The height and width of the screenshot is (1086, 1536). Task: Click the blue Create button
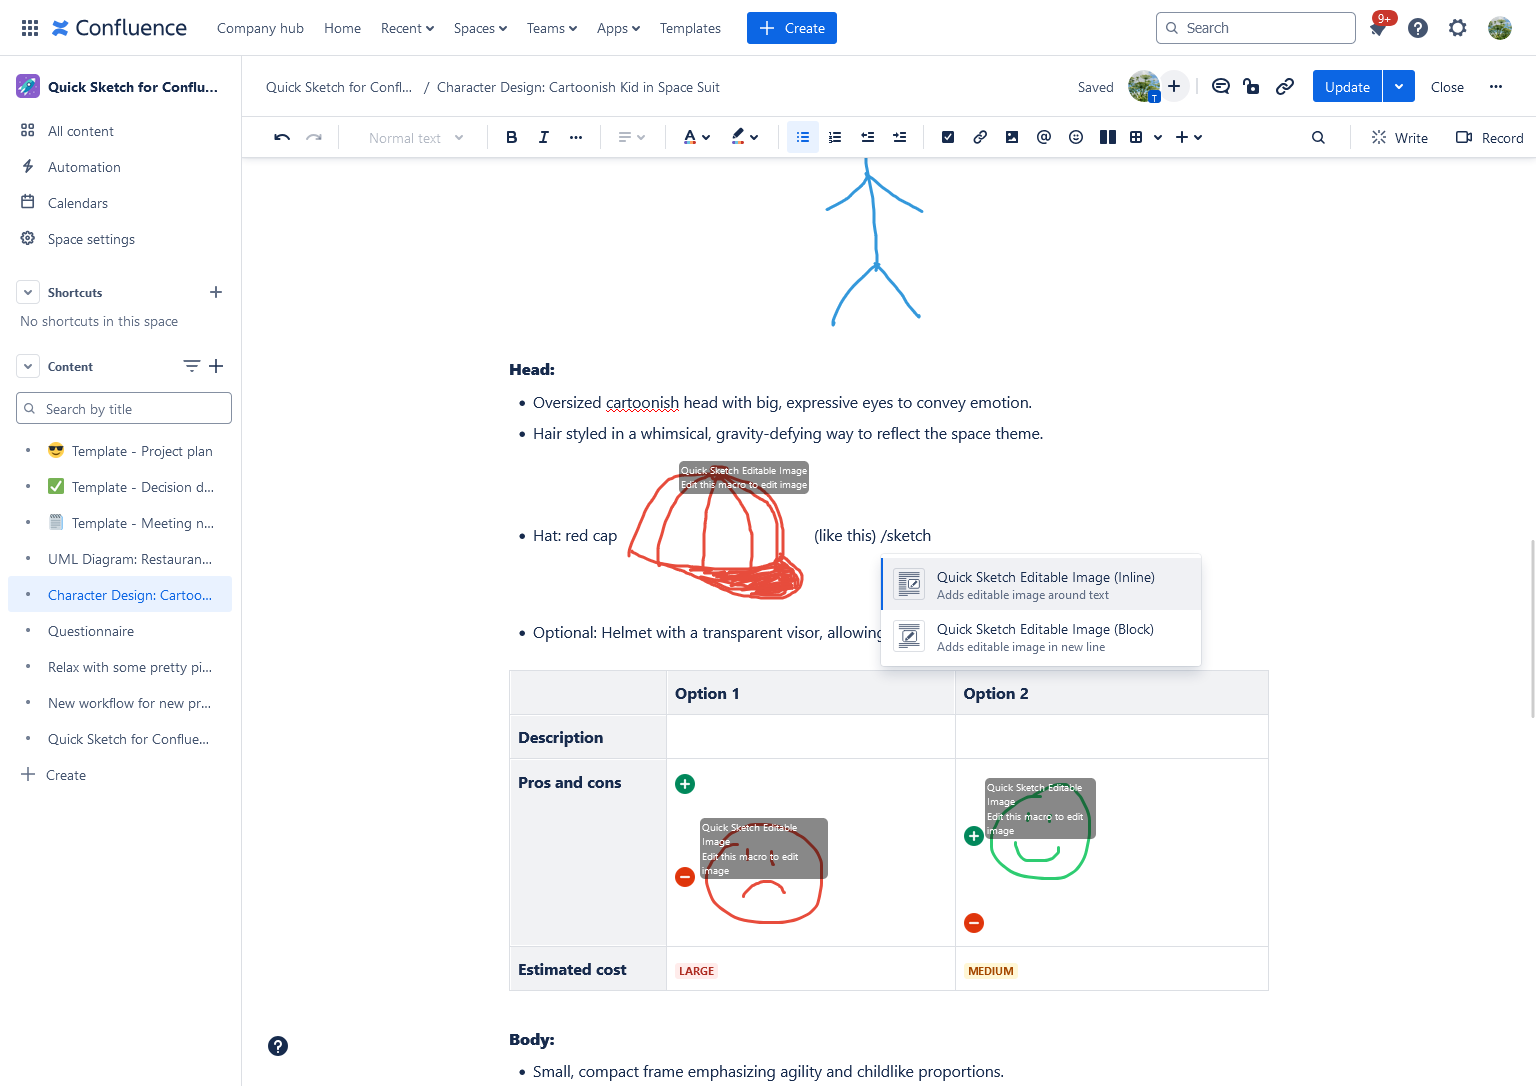pos(792,28)
